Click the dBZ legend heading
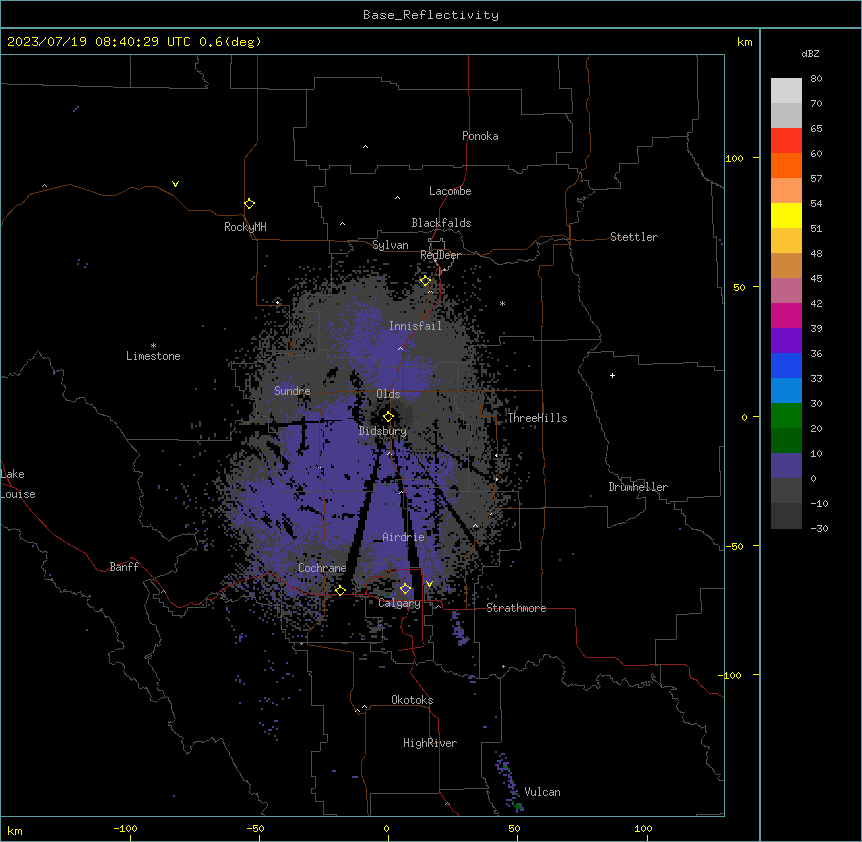Screen dimensions: 862x842 810,53
